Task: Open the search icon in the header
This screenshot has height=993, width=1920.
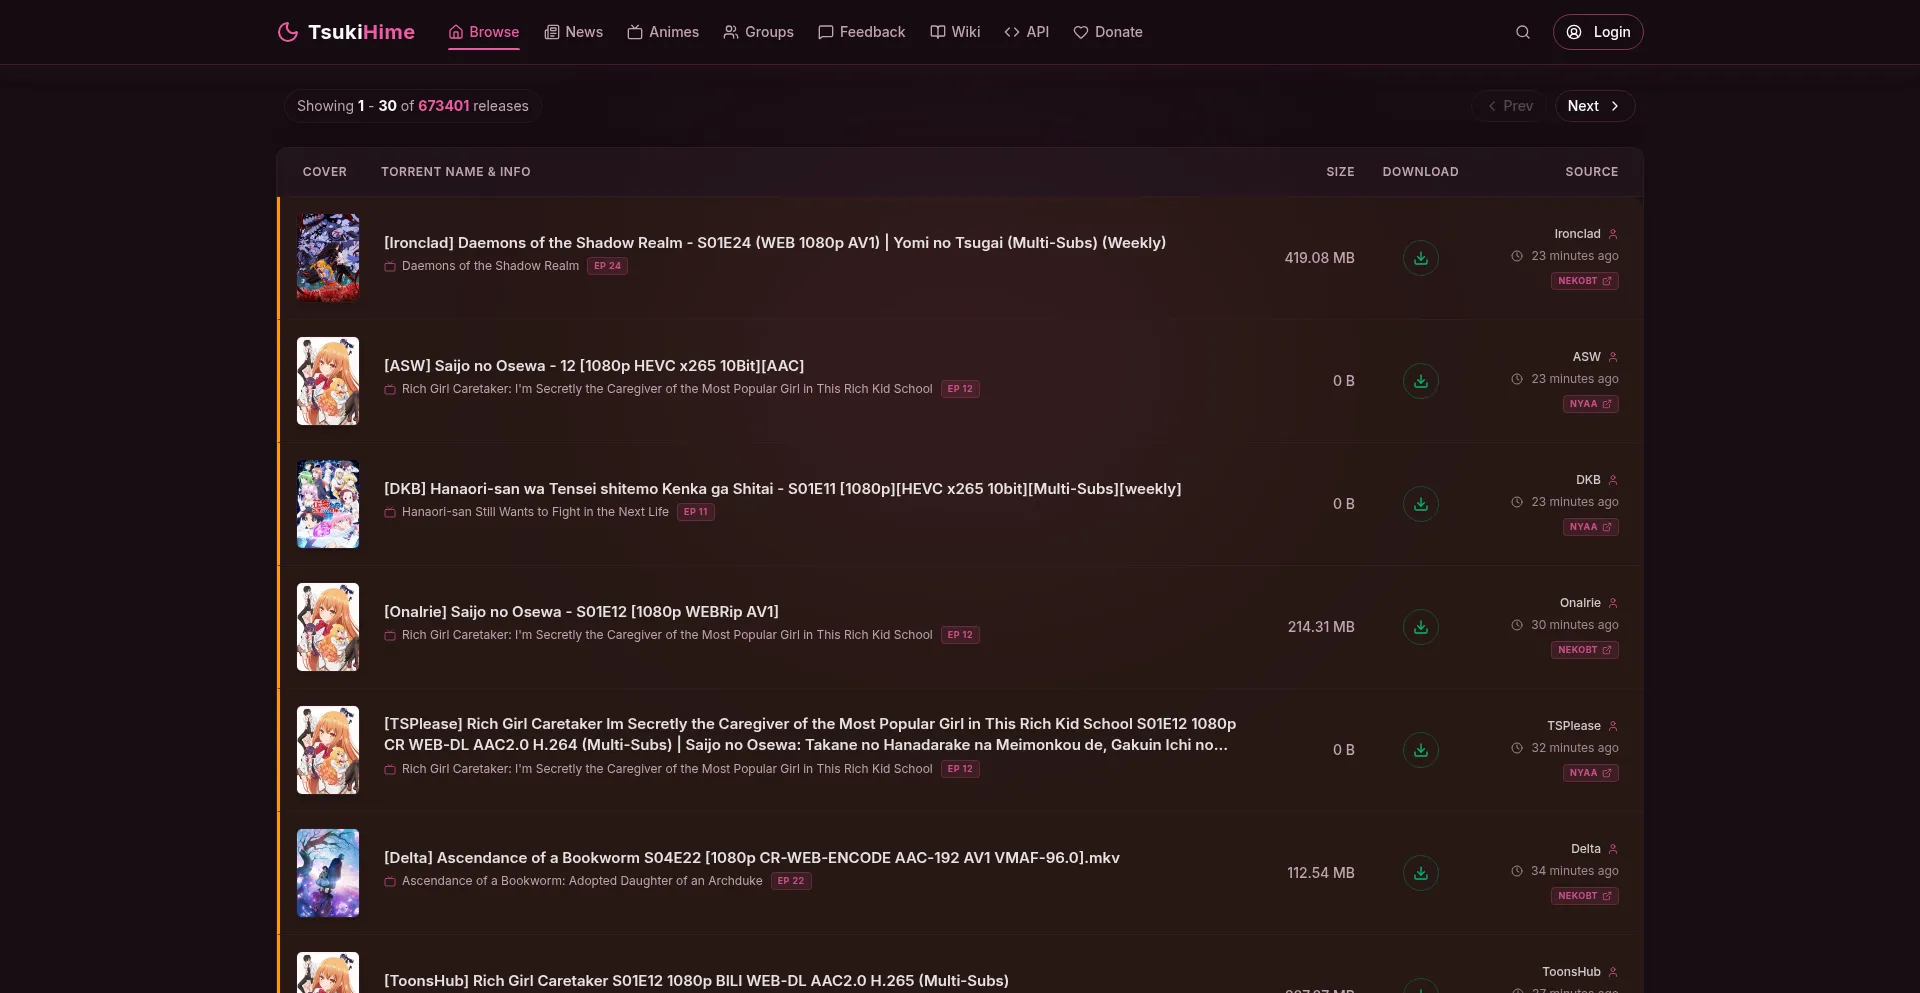Action: (1522, 32)
